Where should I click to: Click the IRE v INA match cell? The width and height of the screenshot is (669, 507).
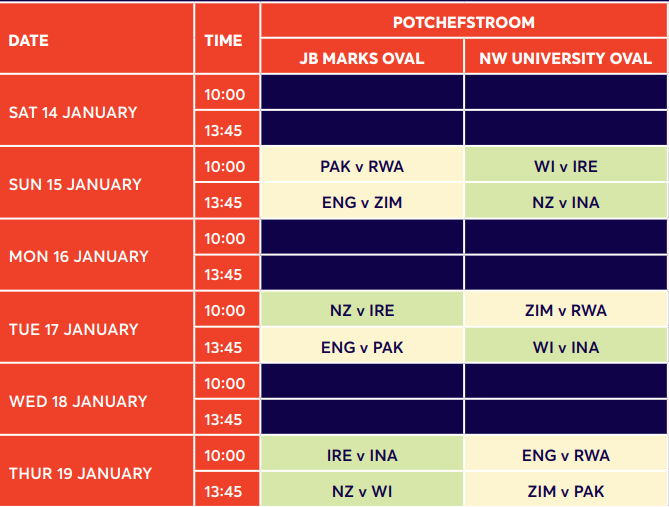[362, 453]
